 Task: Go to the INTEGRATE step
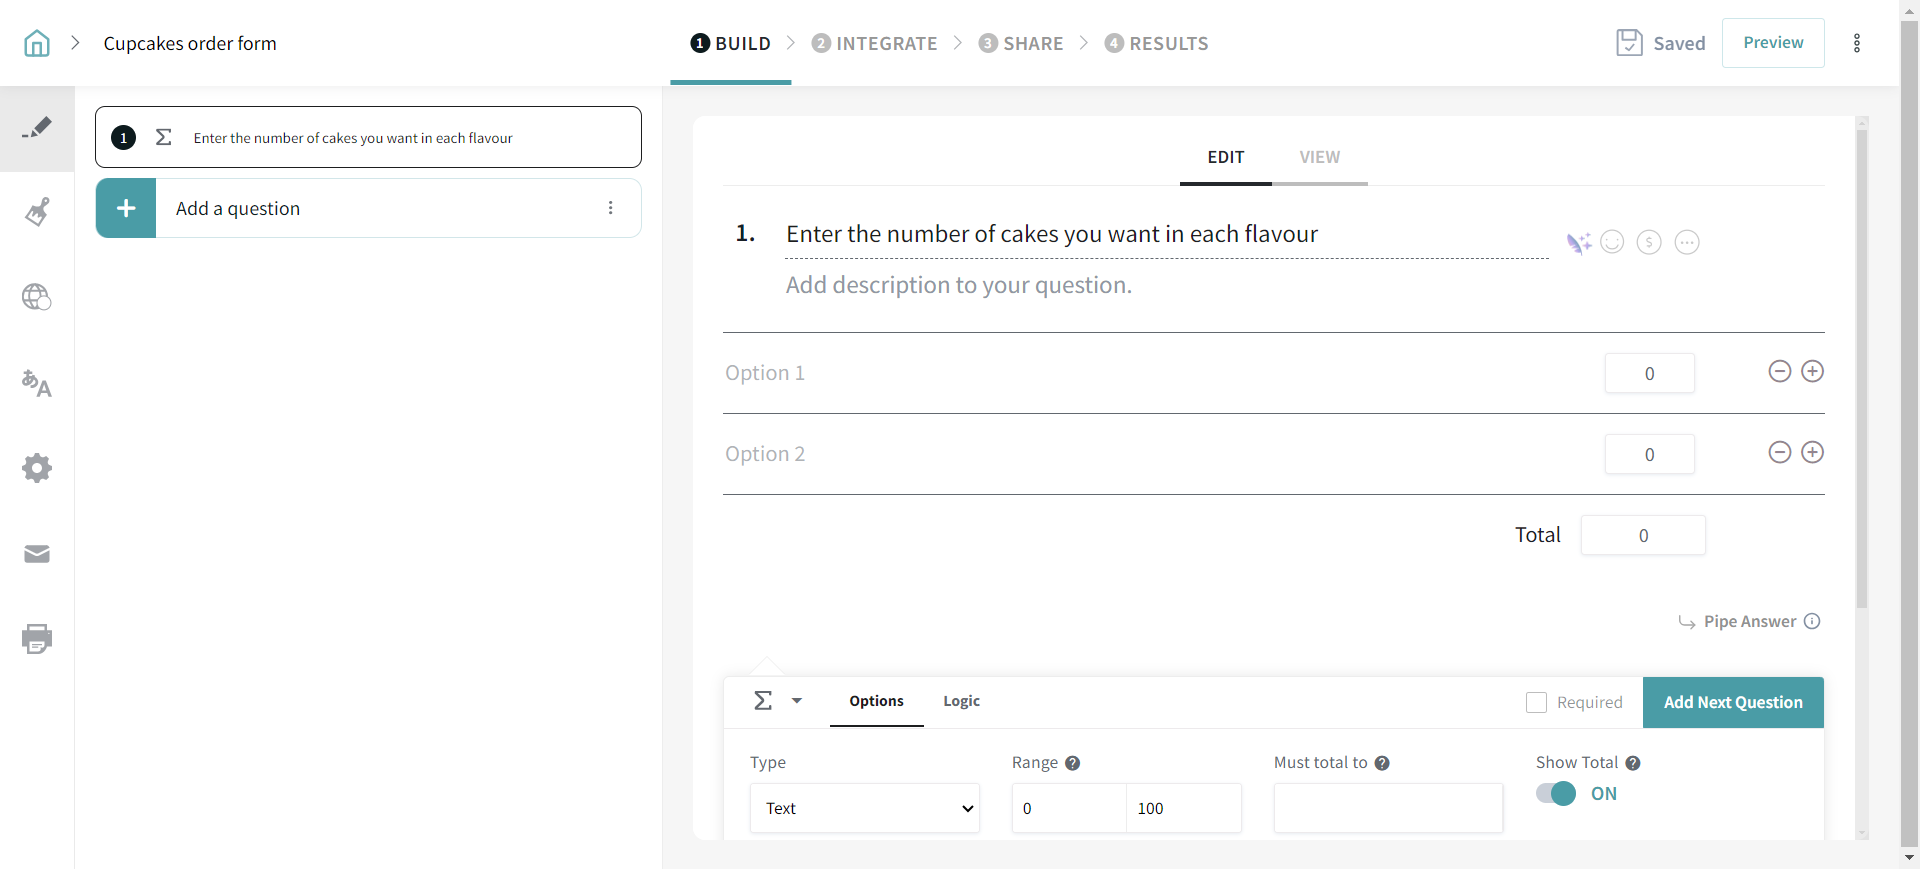[875, 43]
